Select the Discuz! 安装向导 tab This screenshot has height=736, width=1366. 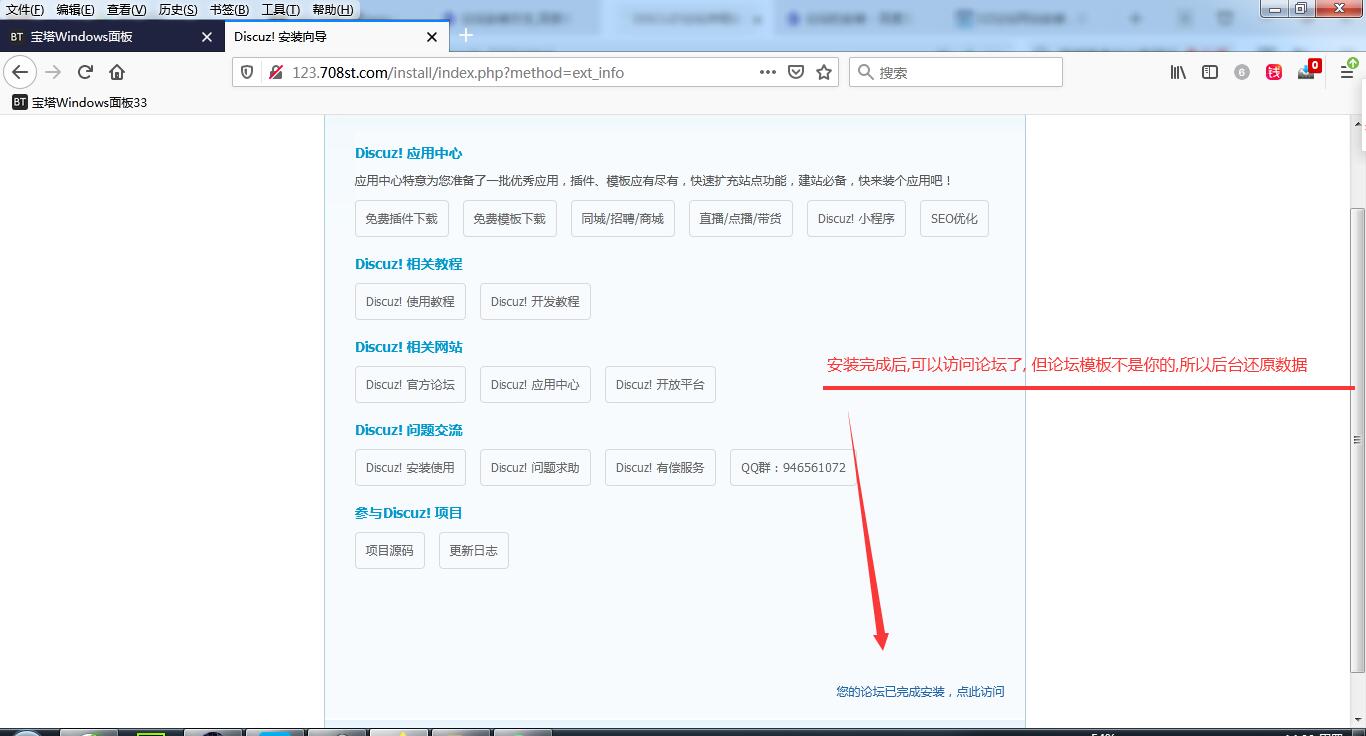point(335,37)
